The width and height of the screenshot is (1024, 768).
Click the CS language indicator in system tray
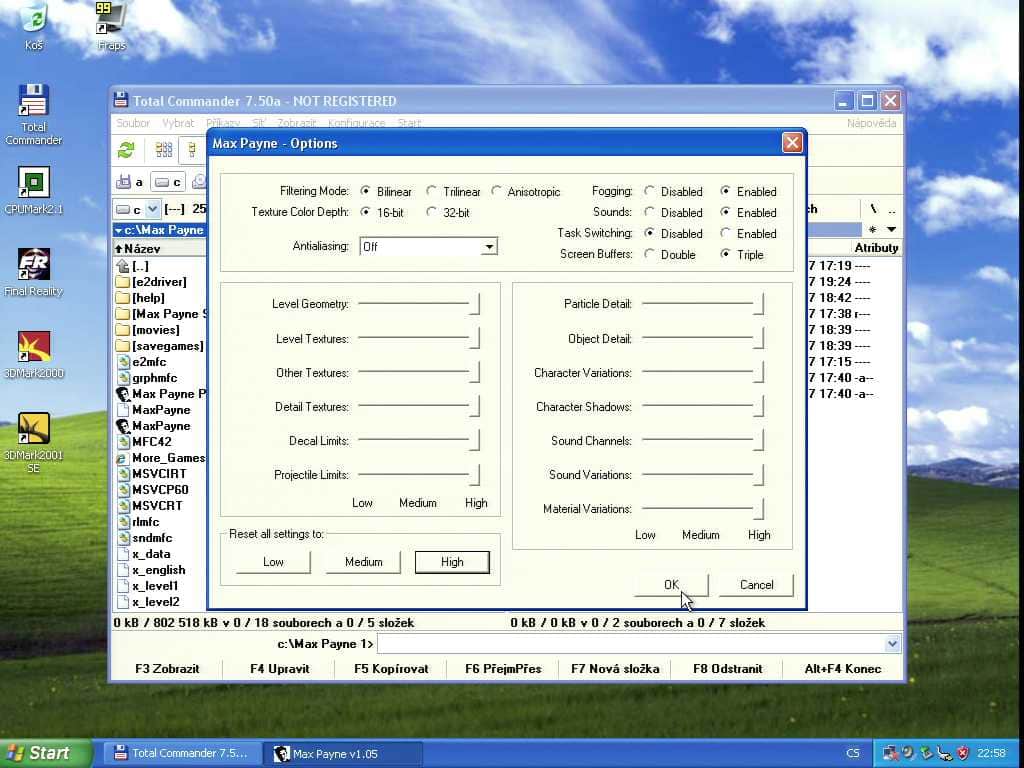click(852, 753)
